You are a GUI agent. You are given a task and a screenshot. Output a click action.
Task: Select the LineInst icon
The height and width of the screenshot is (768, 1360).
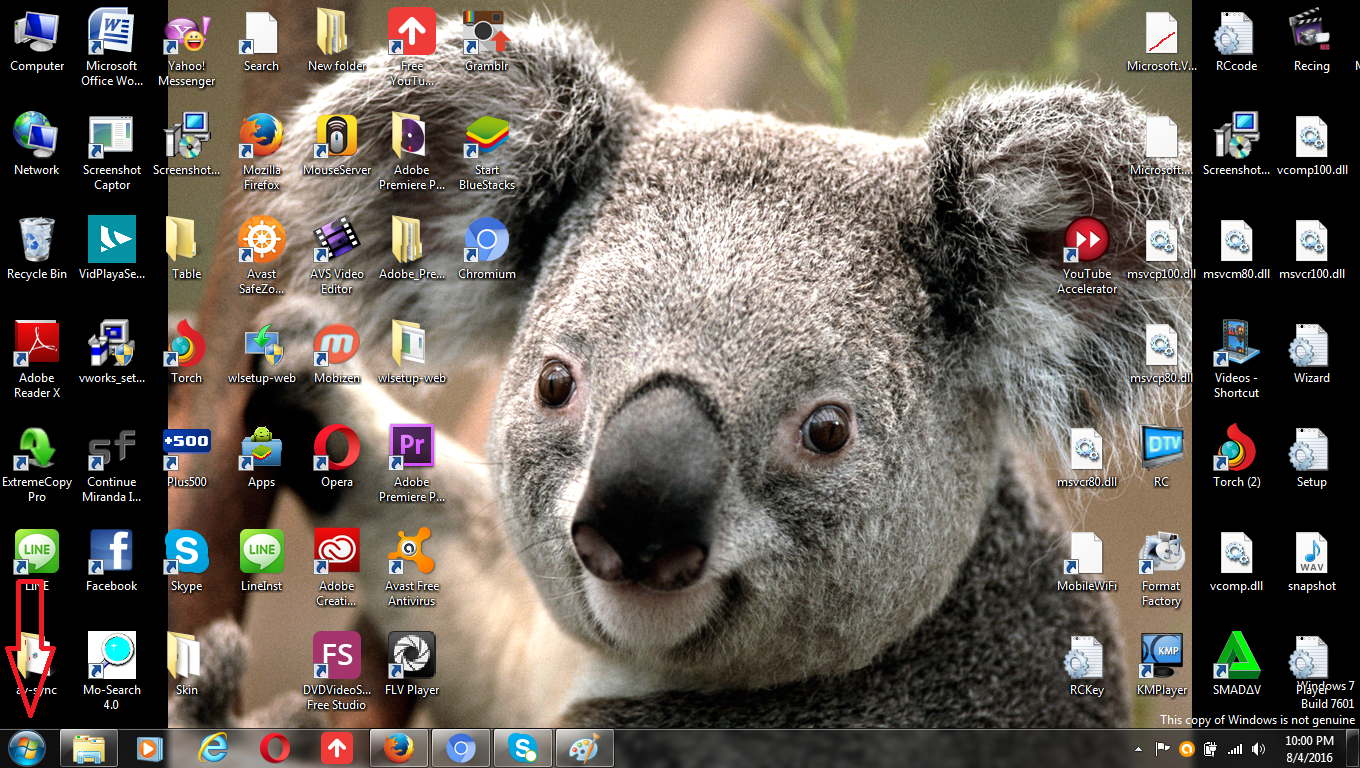point(262,562)
